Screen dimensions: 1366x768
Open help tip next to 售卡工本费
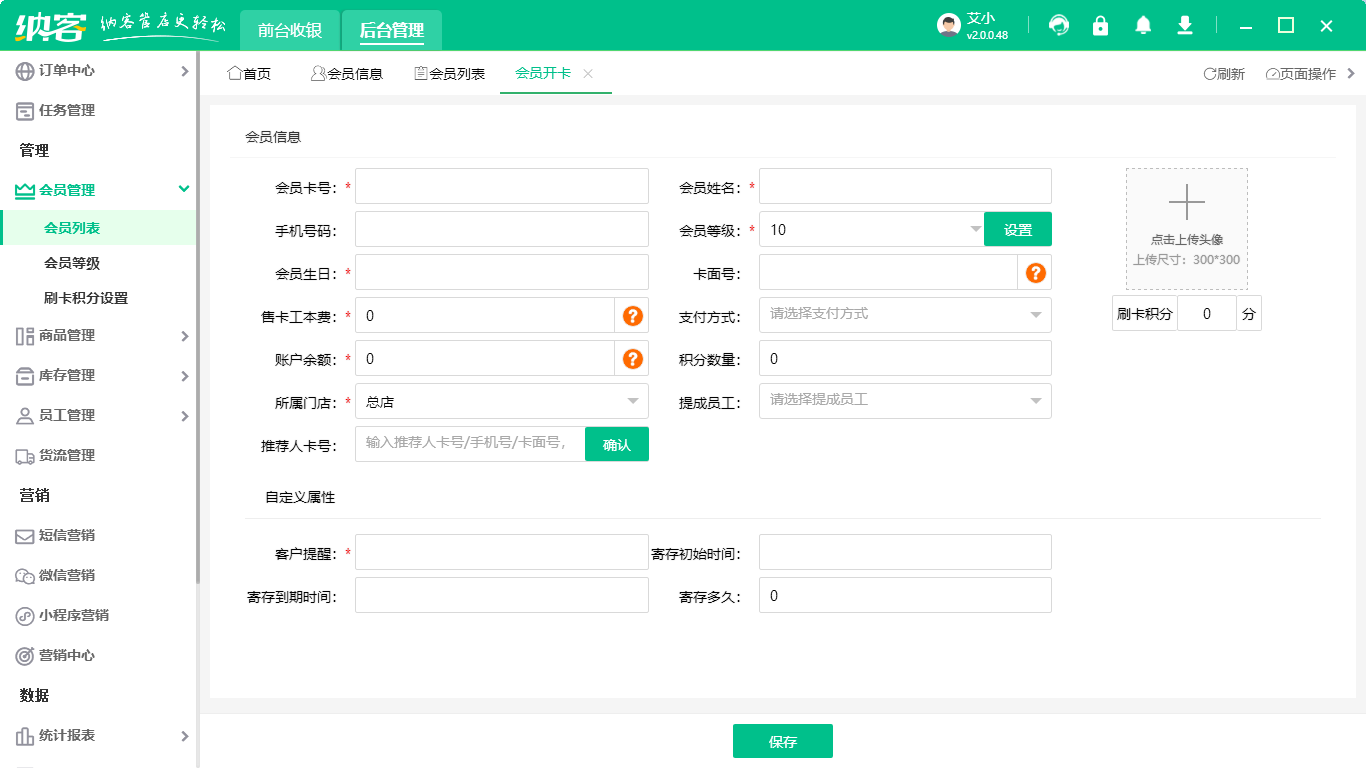coord(631,315)
